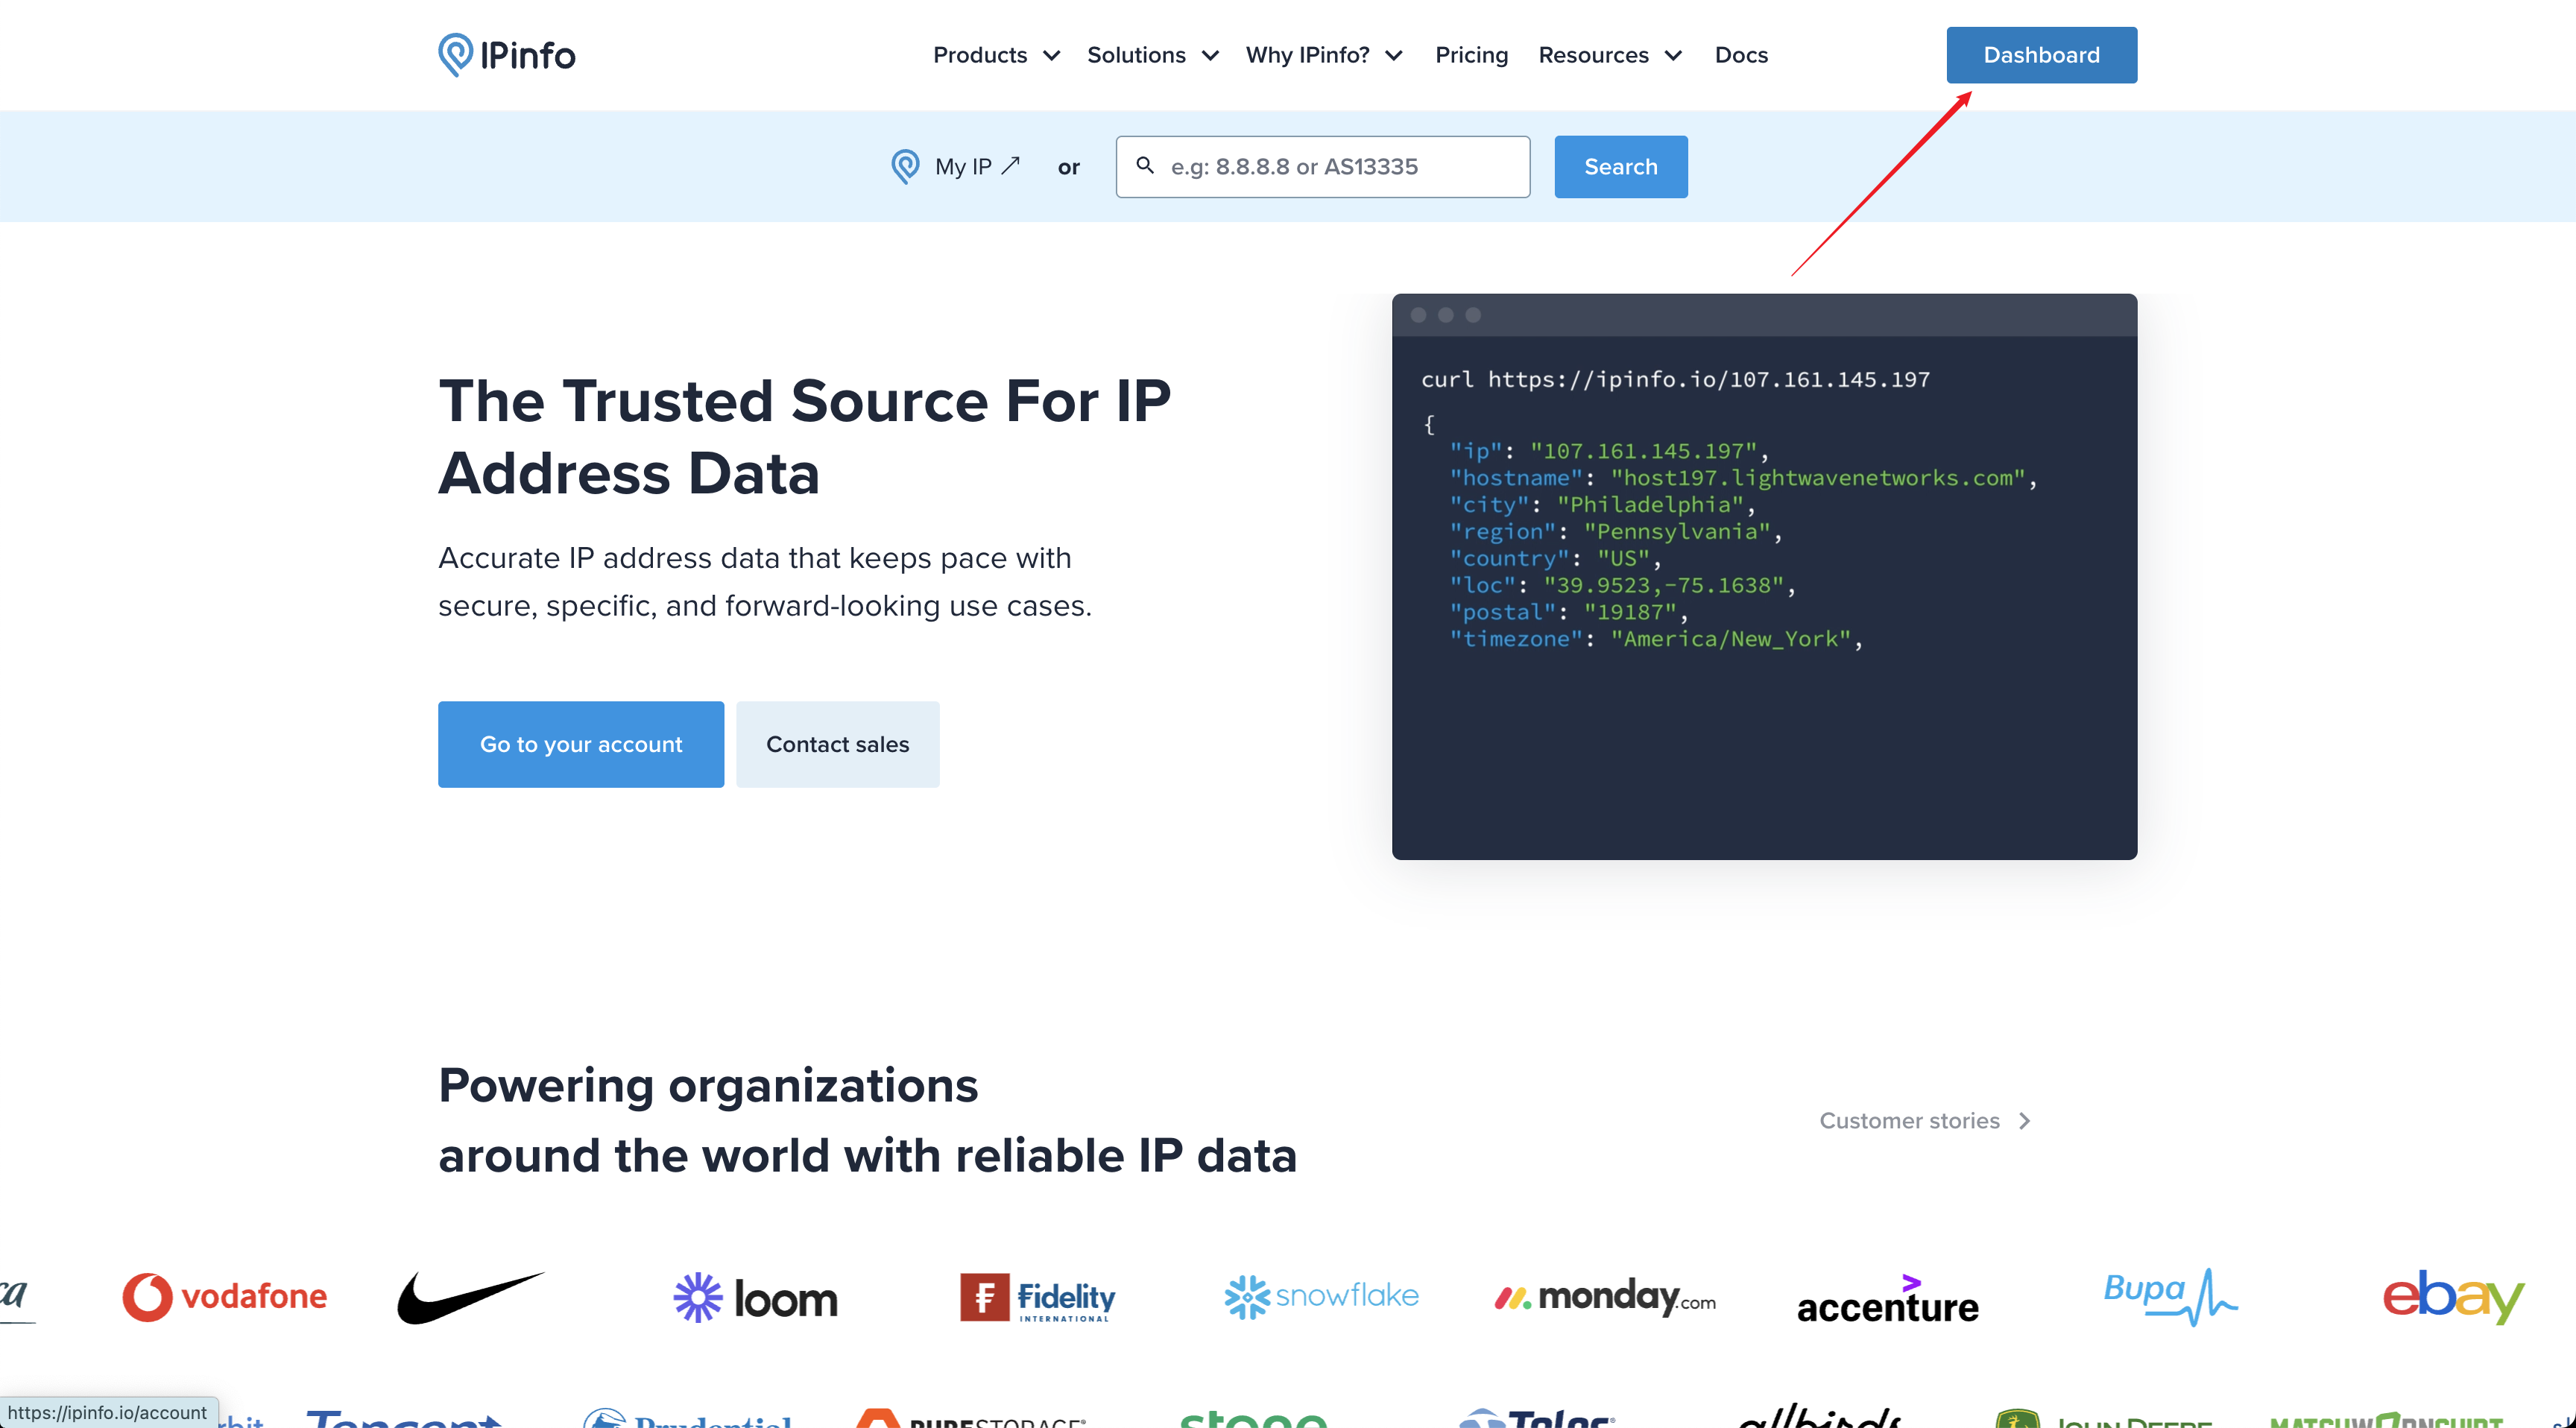Click the "ip": "107.161.145.197" line

point(1609,451)
